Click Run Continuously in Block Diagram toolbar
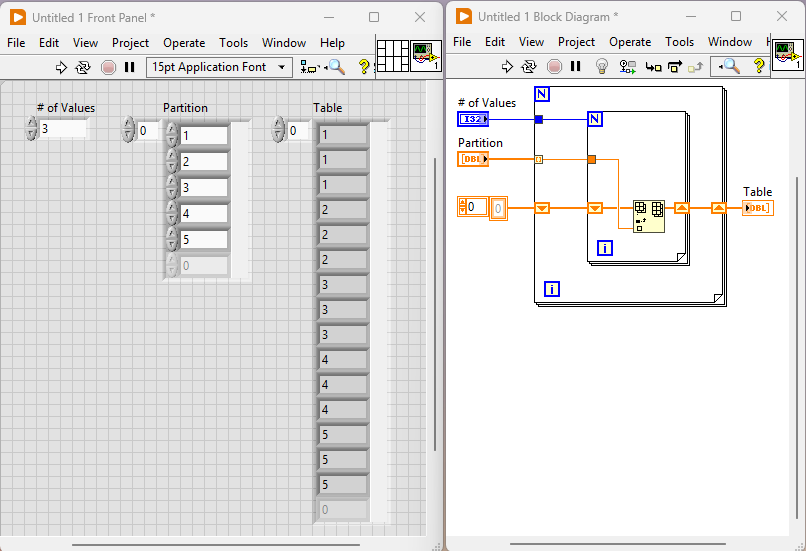The height and width of the screenshot is (551, 806). (x=530, y=67)
